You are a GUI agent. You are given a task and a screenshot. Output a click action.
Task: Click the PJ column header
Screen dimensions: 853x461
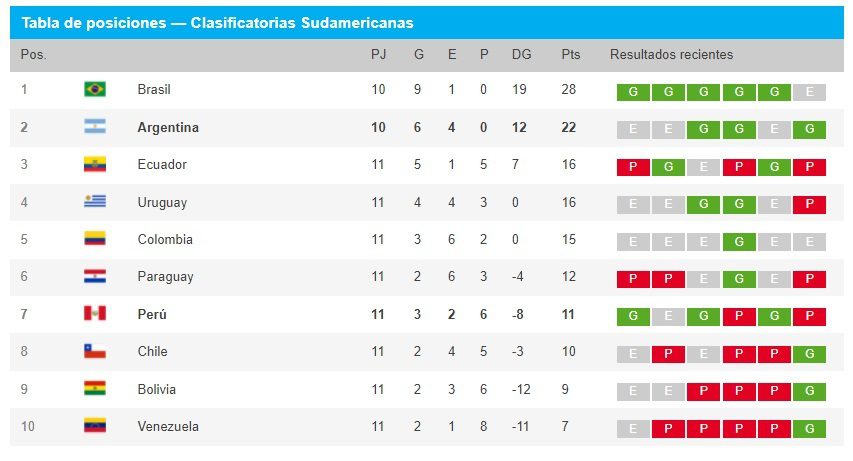click(x=378, y=55)
